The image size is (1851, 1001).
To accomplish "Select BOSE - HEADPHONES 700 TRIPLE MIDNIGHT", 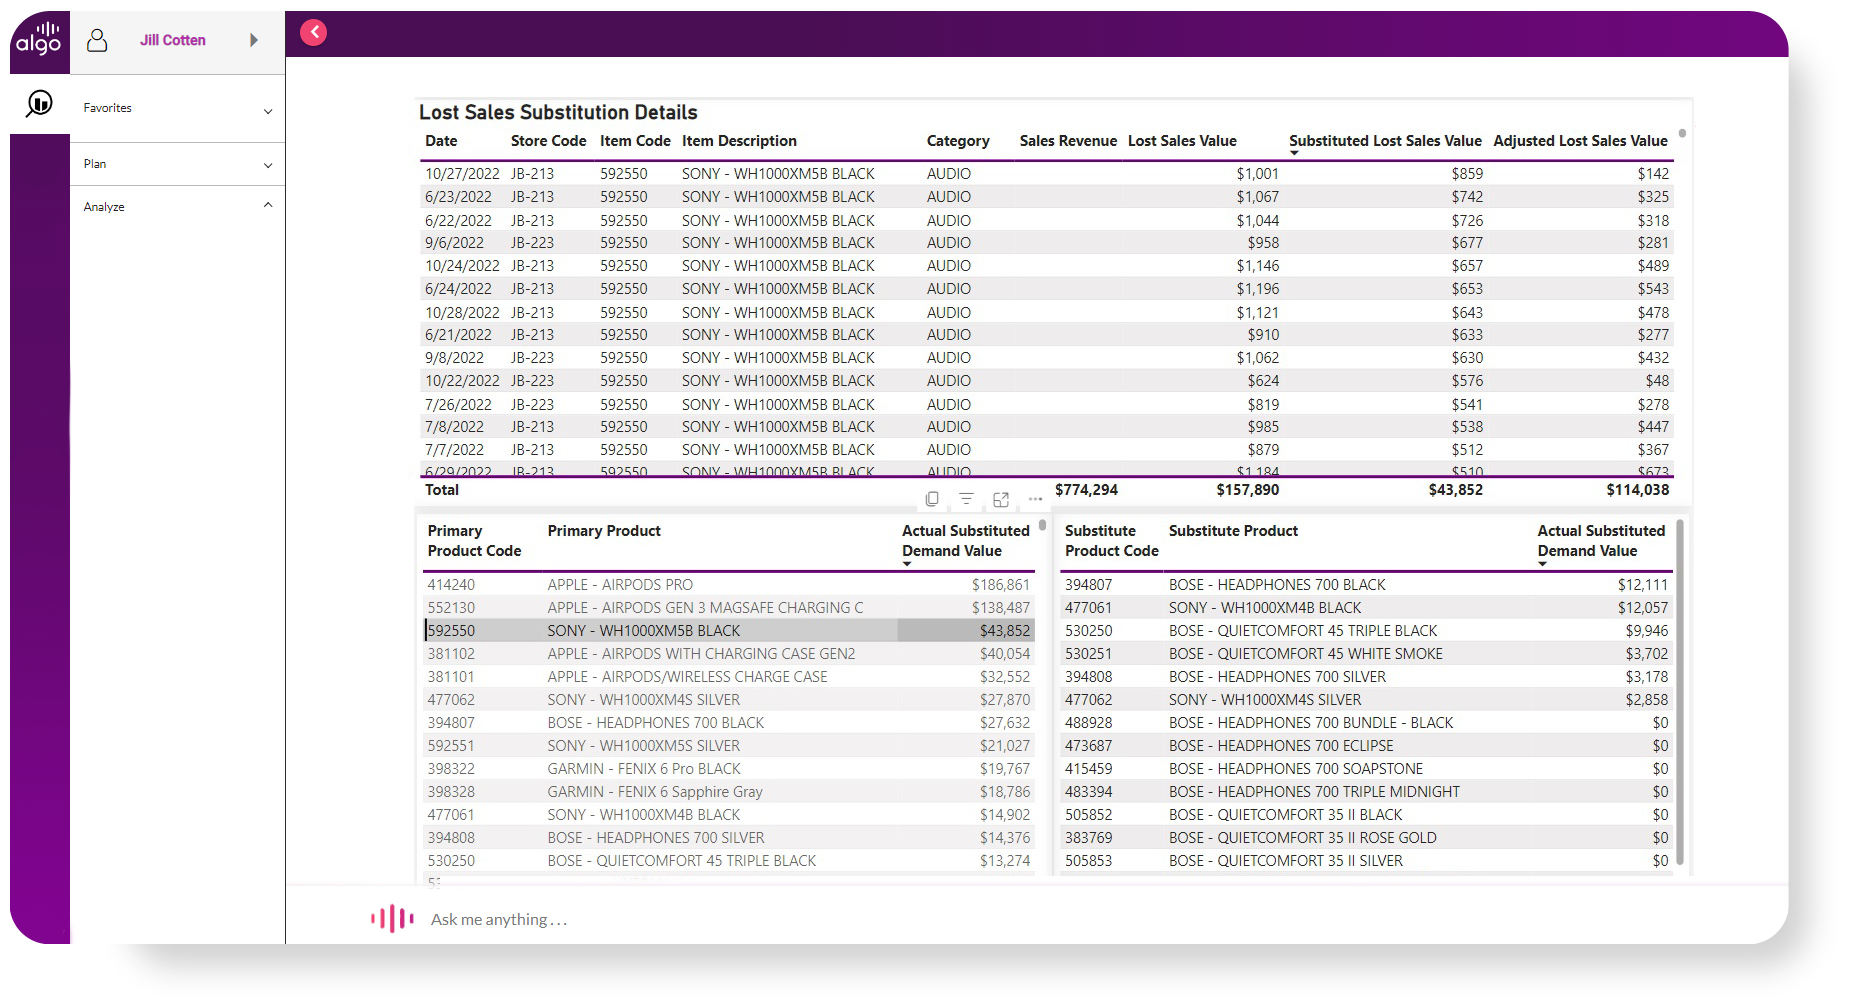I will click(1314, 792).
